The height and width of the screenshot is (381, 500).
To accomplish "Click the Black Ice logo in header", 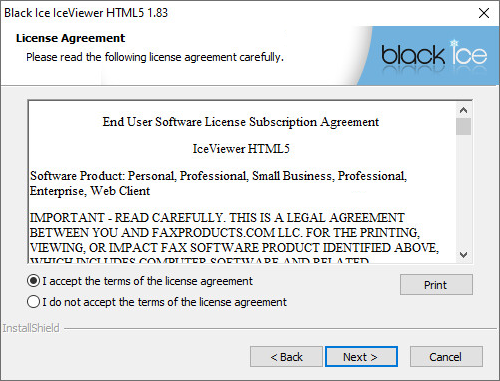I will (x=434, y=54).
